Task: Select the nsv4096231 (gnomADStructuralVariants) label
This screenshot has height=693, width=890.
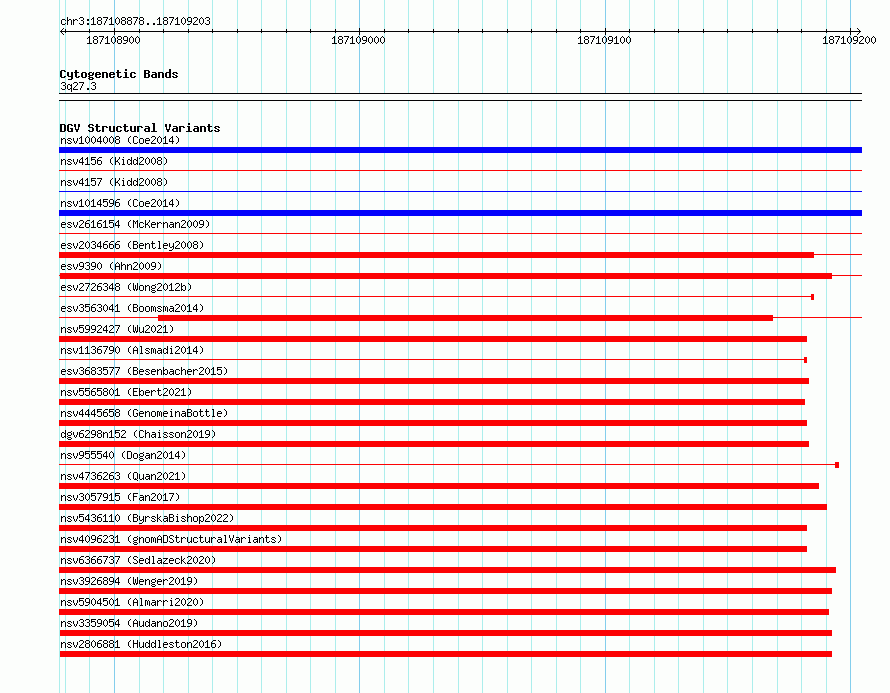Action: pyautogui.click(x=171, y=539)
